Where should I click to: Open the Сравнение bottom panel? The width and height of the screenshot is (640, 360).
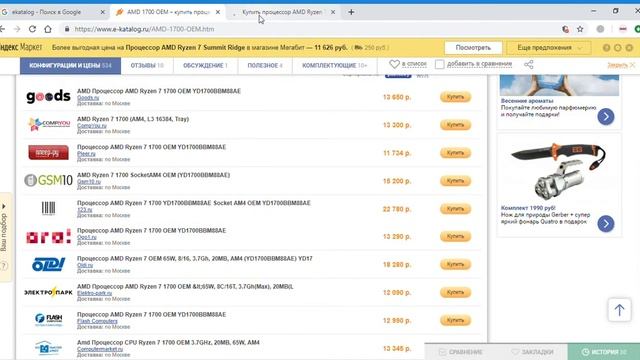[461, 352]
